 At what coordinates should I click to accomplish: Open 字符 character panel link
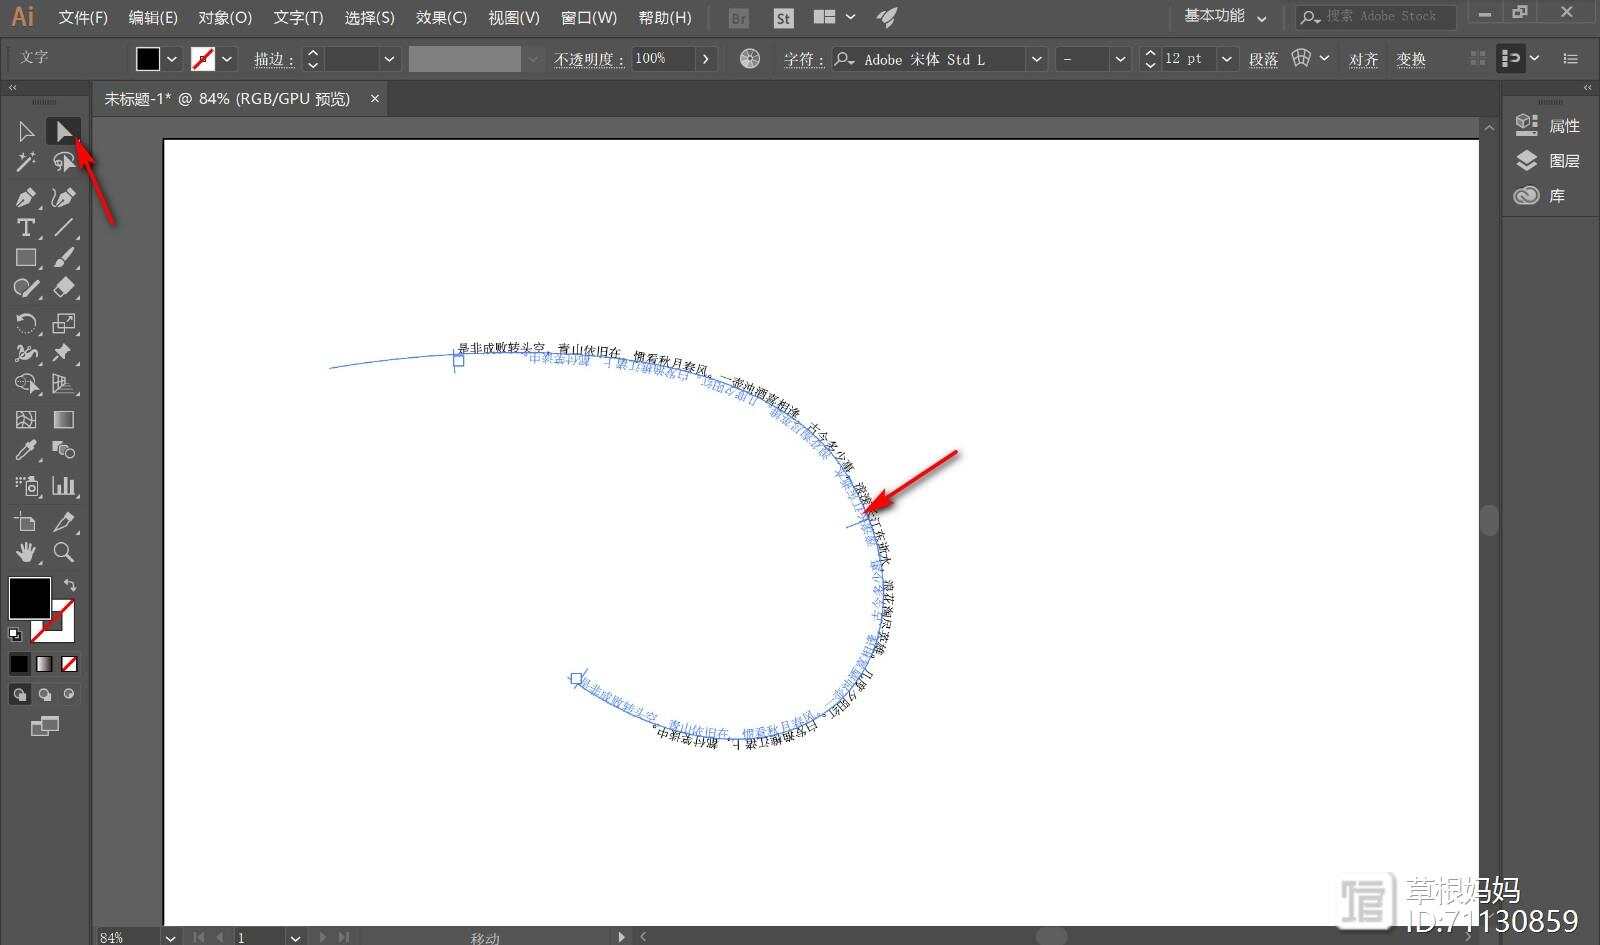pyautogui.click(x=804, y=60)
